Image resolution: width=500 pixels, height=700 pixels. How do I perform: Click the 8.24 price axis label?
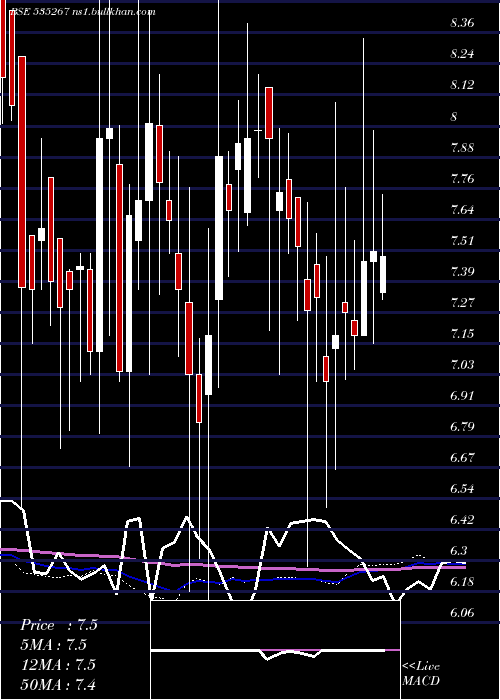coord(462,54)
